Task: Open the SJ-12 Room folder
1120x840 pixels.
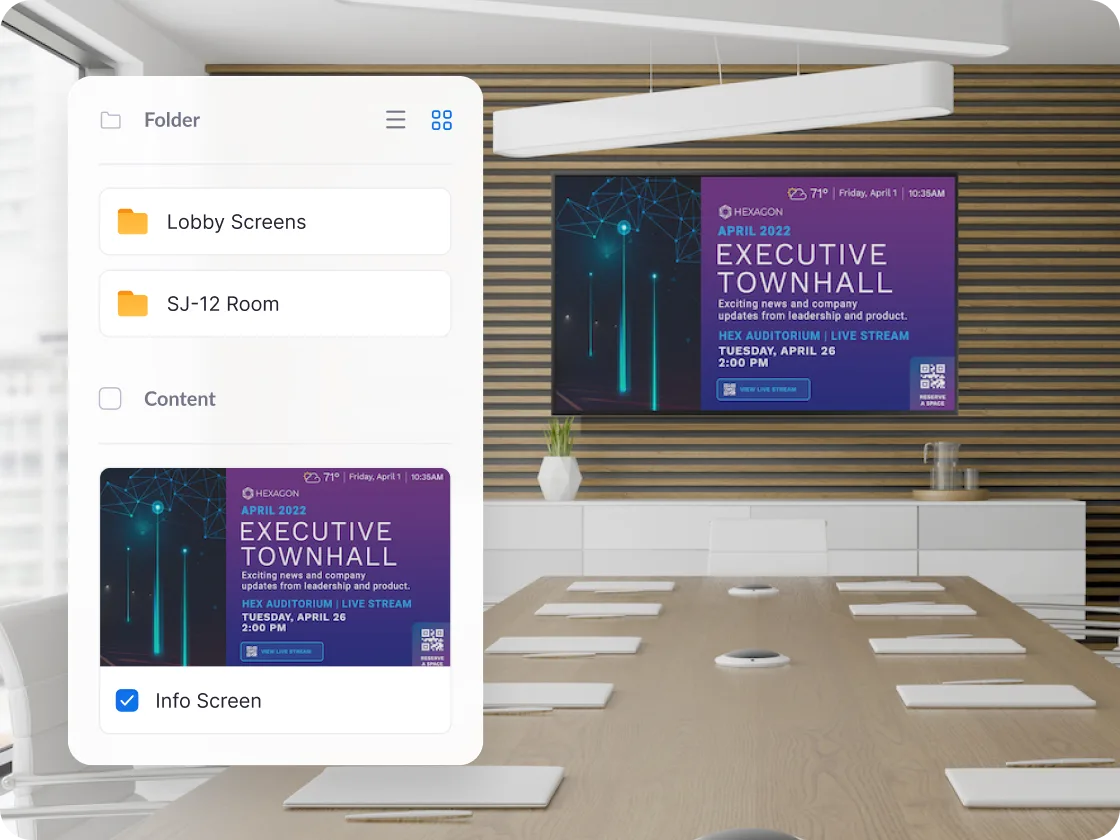Action: pyautogui.click(x=275, y=304)
